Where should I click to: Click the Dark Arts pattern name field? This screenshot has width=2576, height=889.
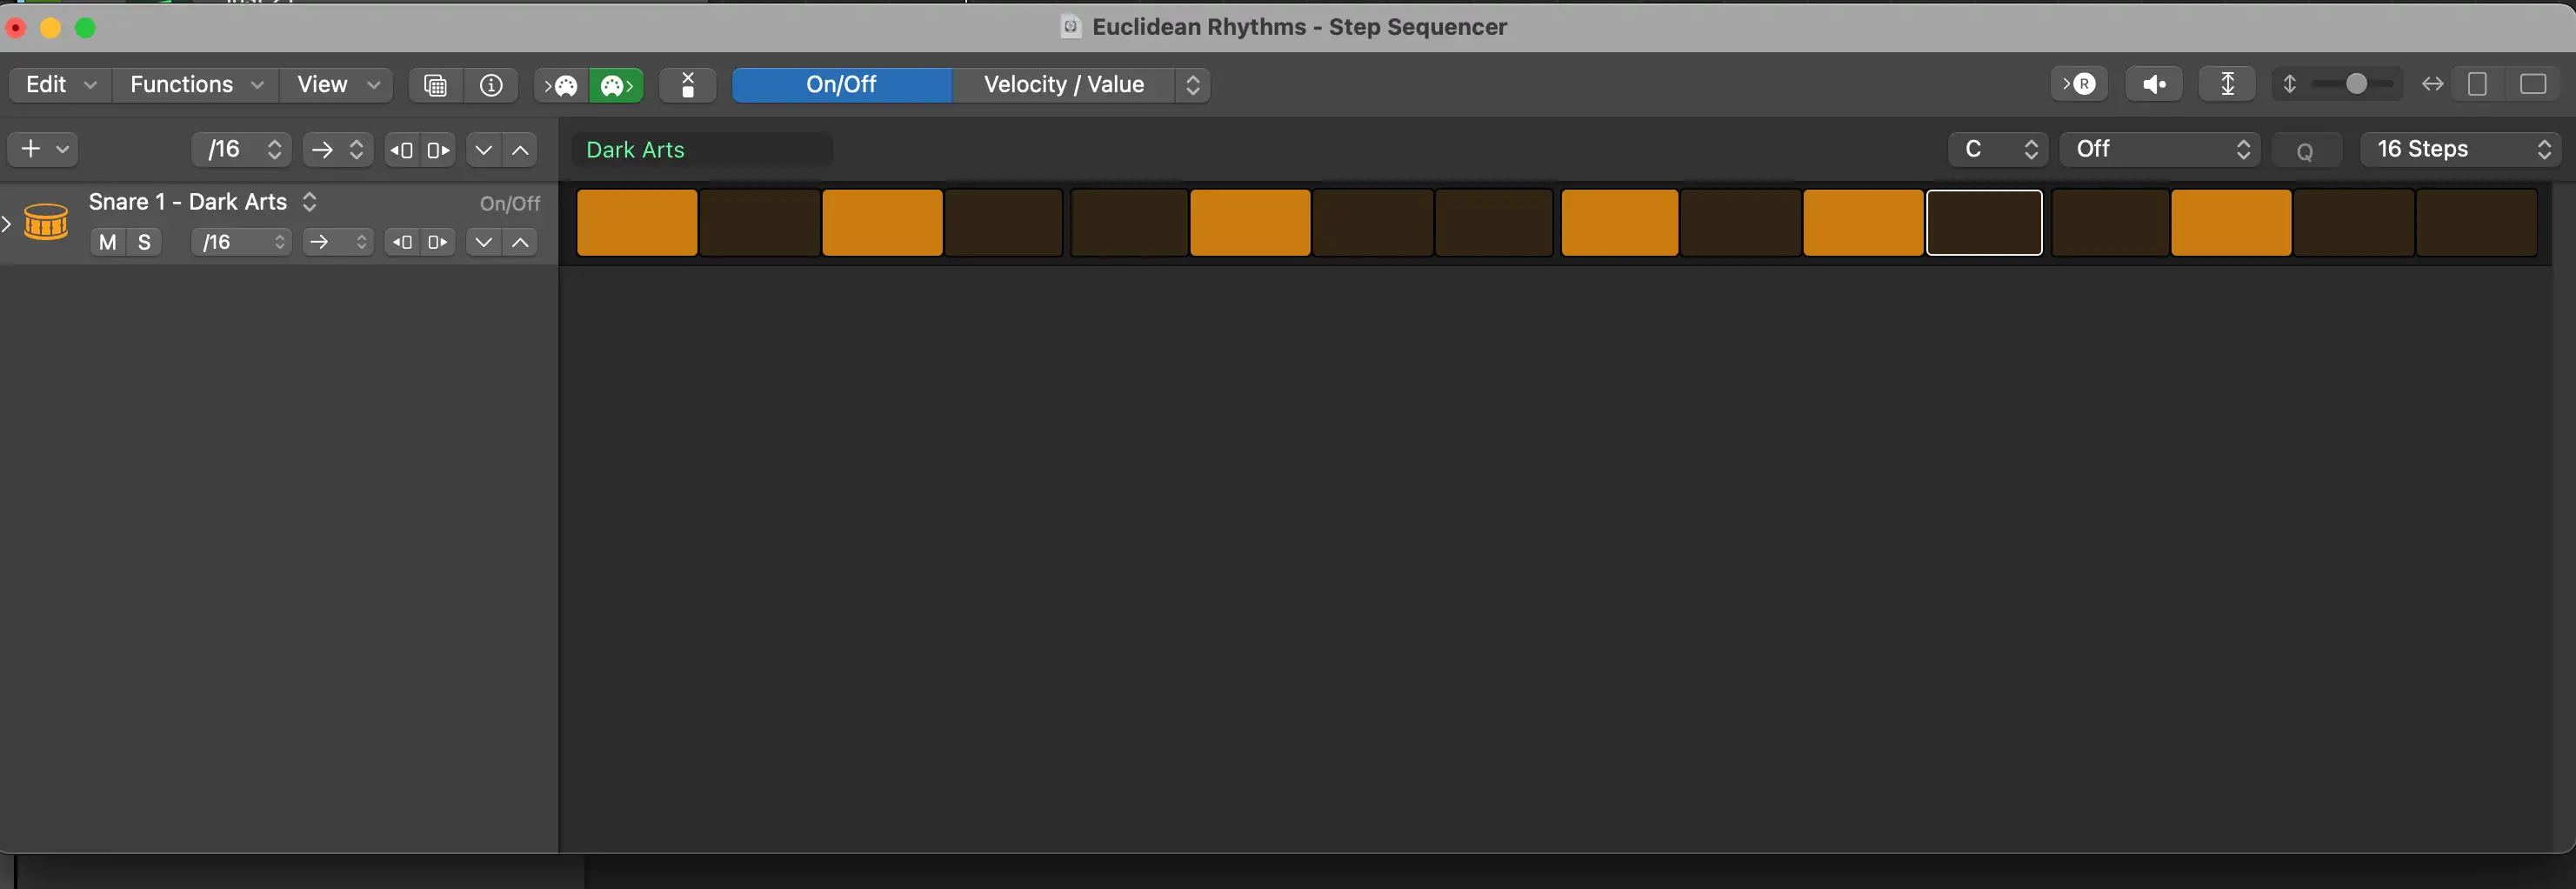(x=700, y=150)
